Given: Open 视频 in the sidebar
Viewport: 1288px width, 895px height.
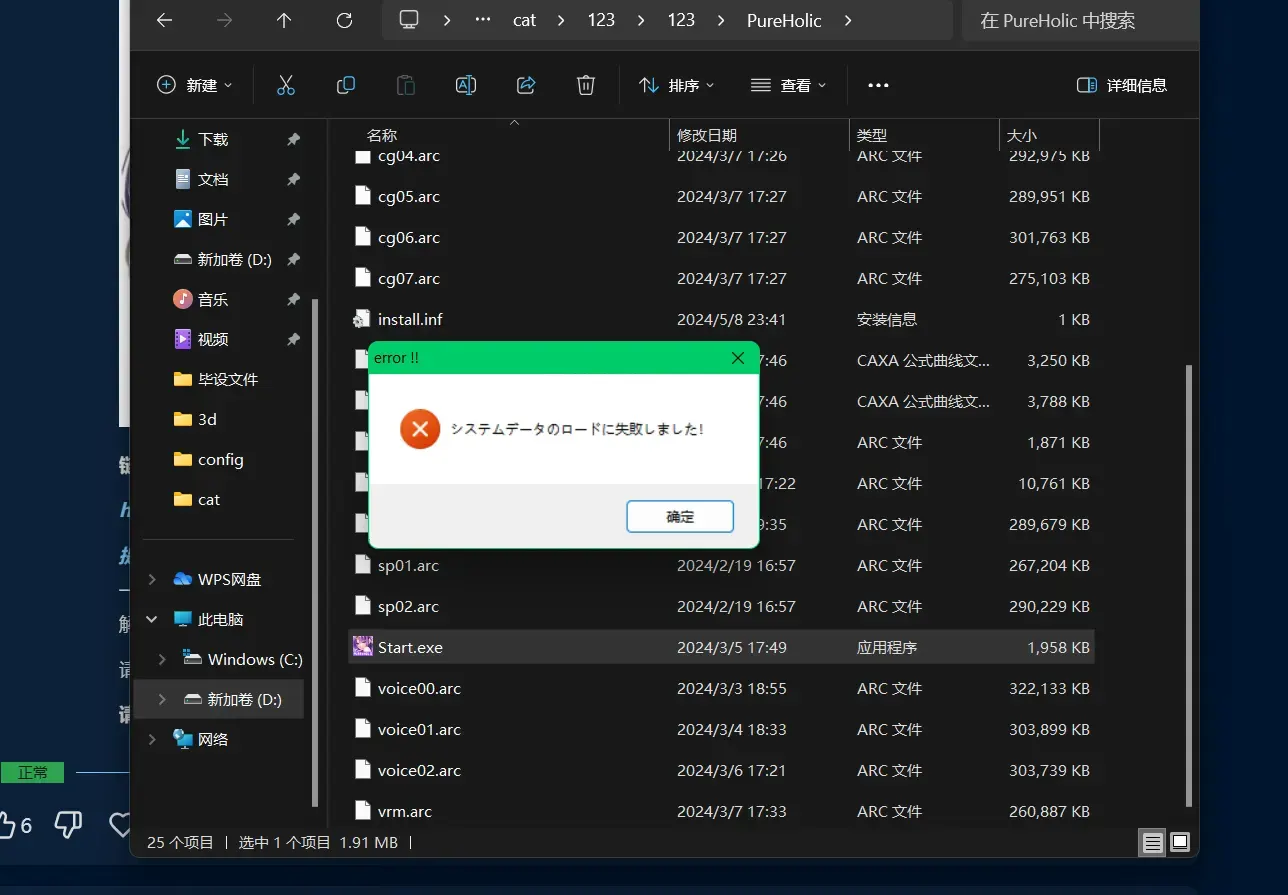Looking at the screenshot, I should 213,340.
